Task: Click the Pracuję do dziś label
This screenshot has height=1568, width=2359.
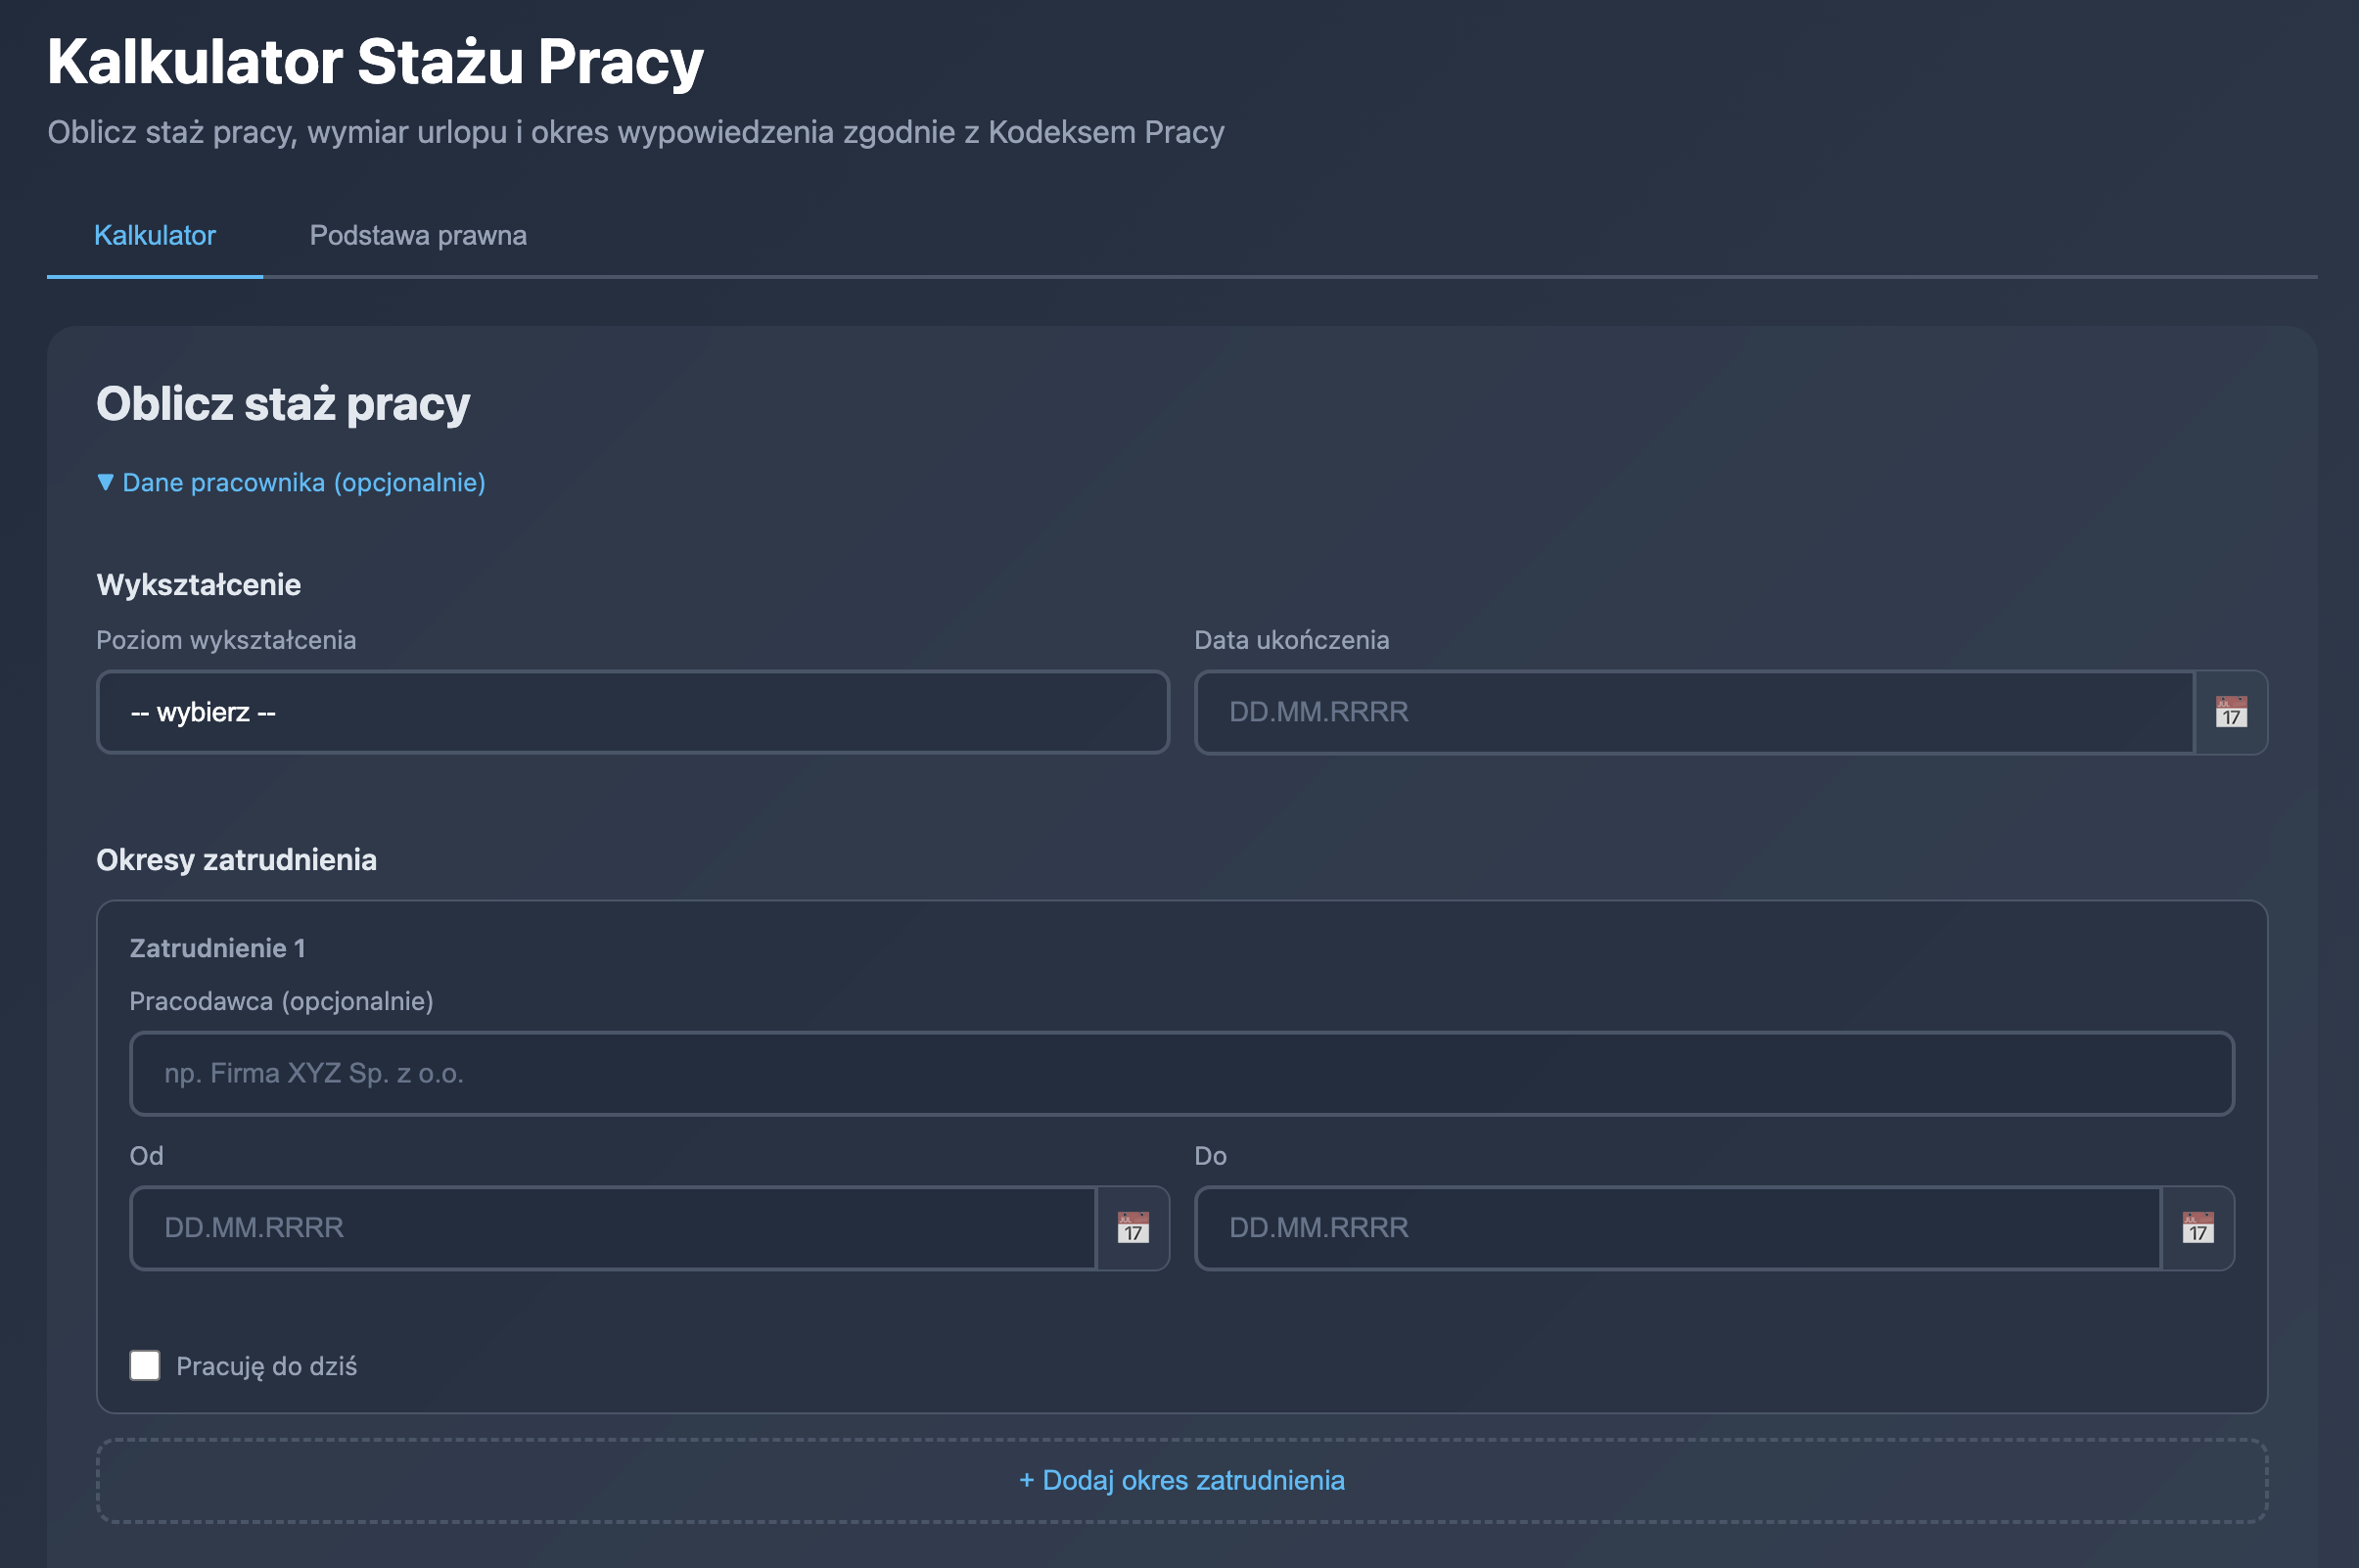Action: 266,1366
